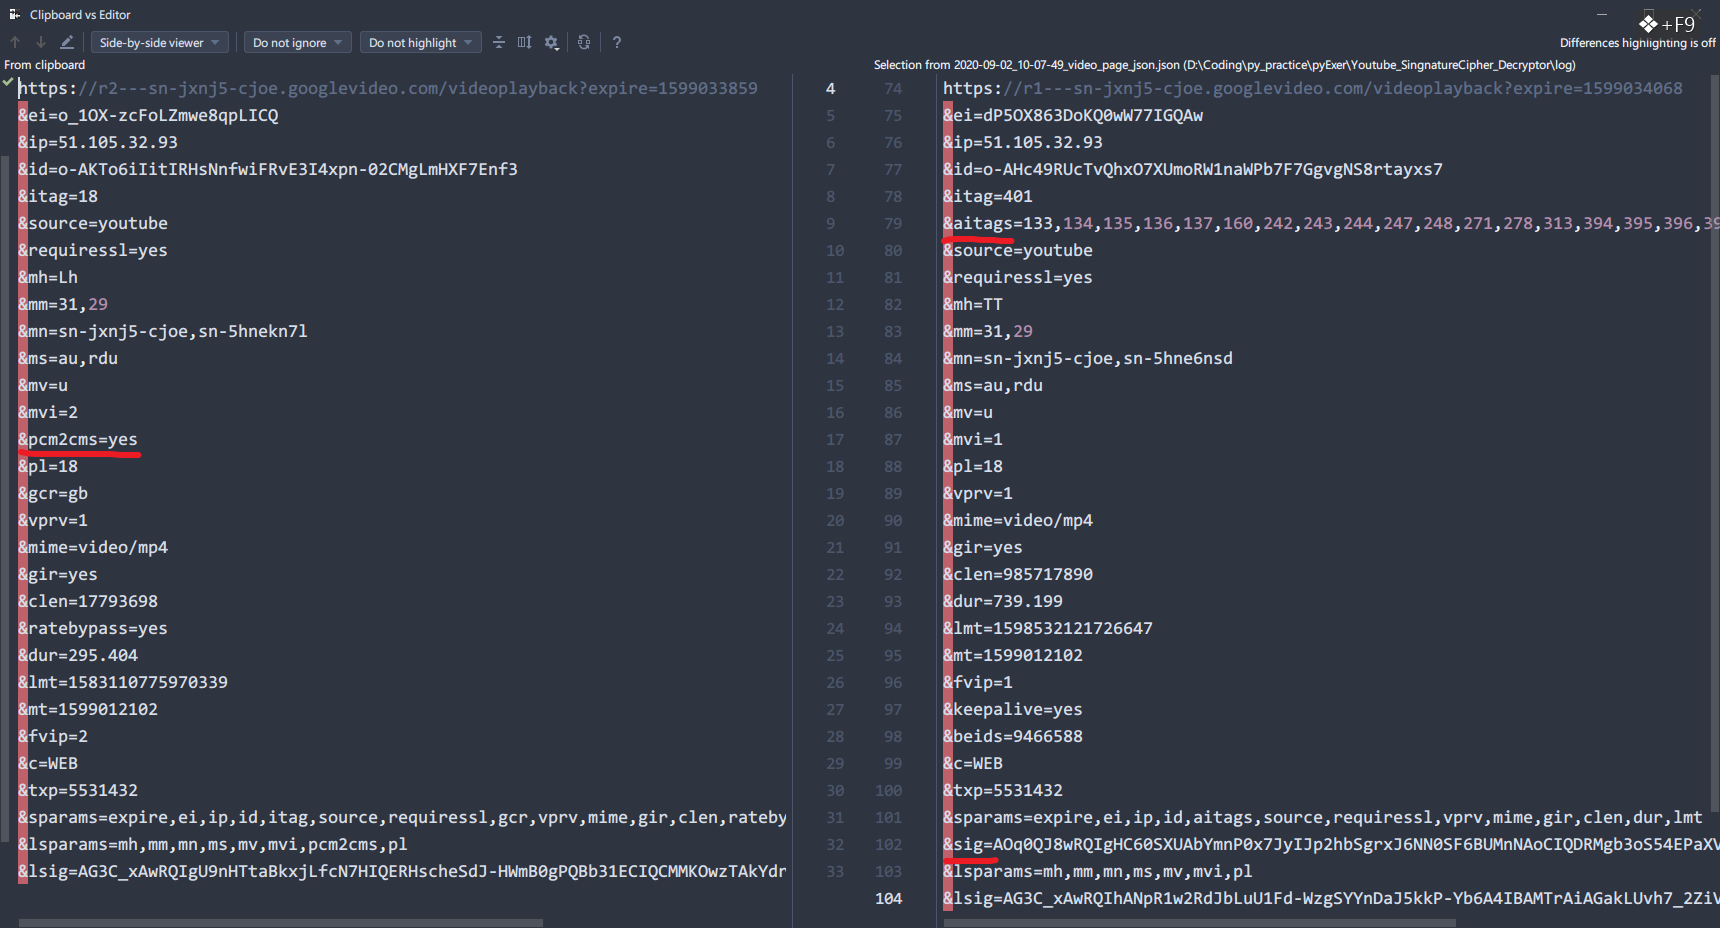Viewport: 1720px width, 928px height.
Task: Click the collapse unchanged fragments icon
Action: [499, 42]
